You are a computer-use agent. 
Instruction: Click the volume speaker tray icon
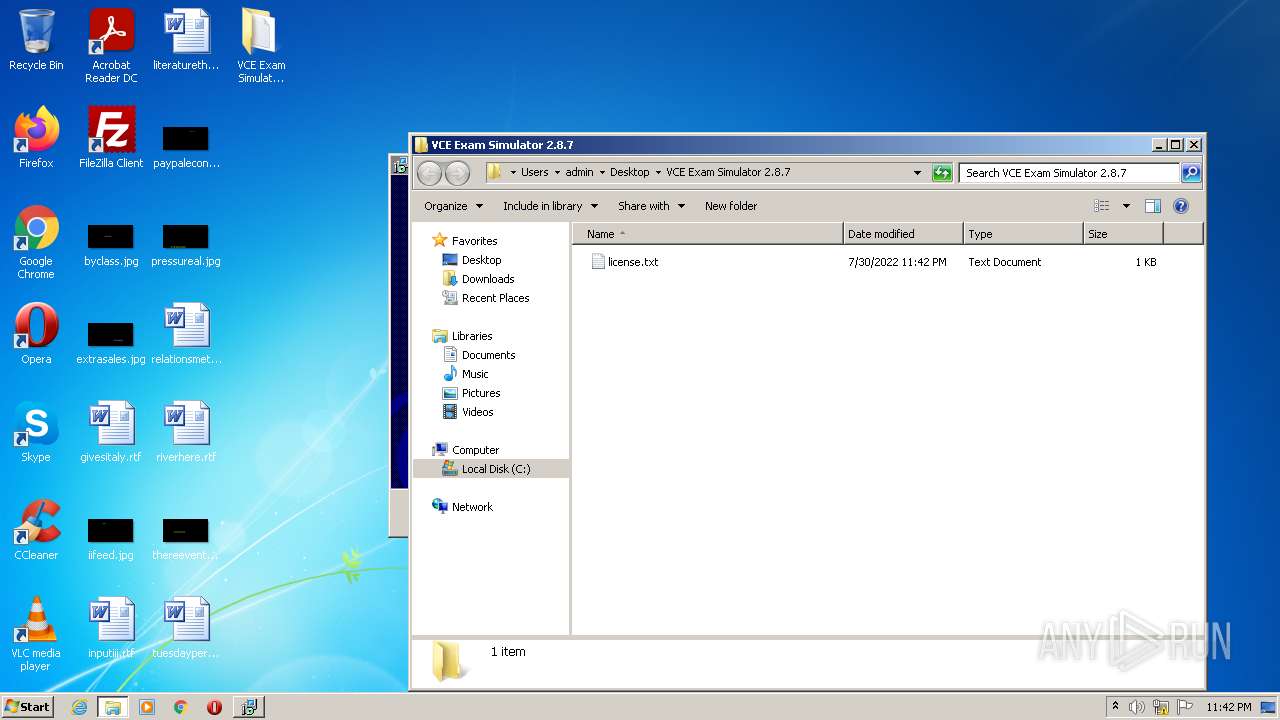[1137, 707]
